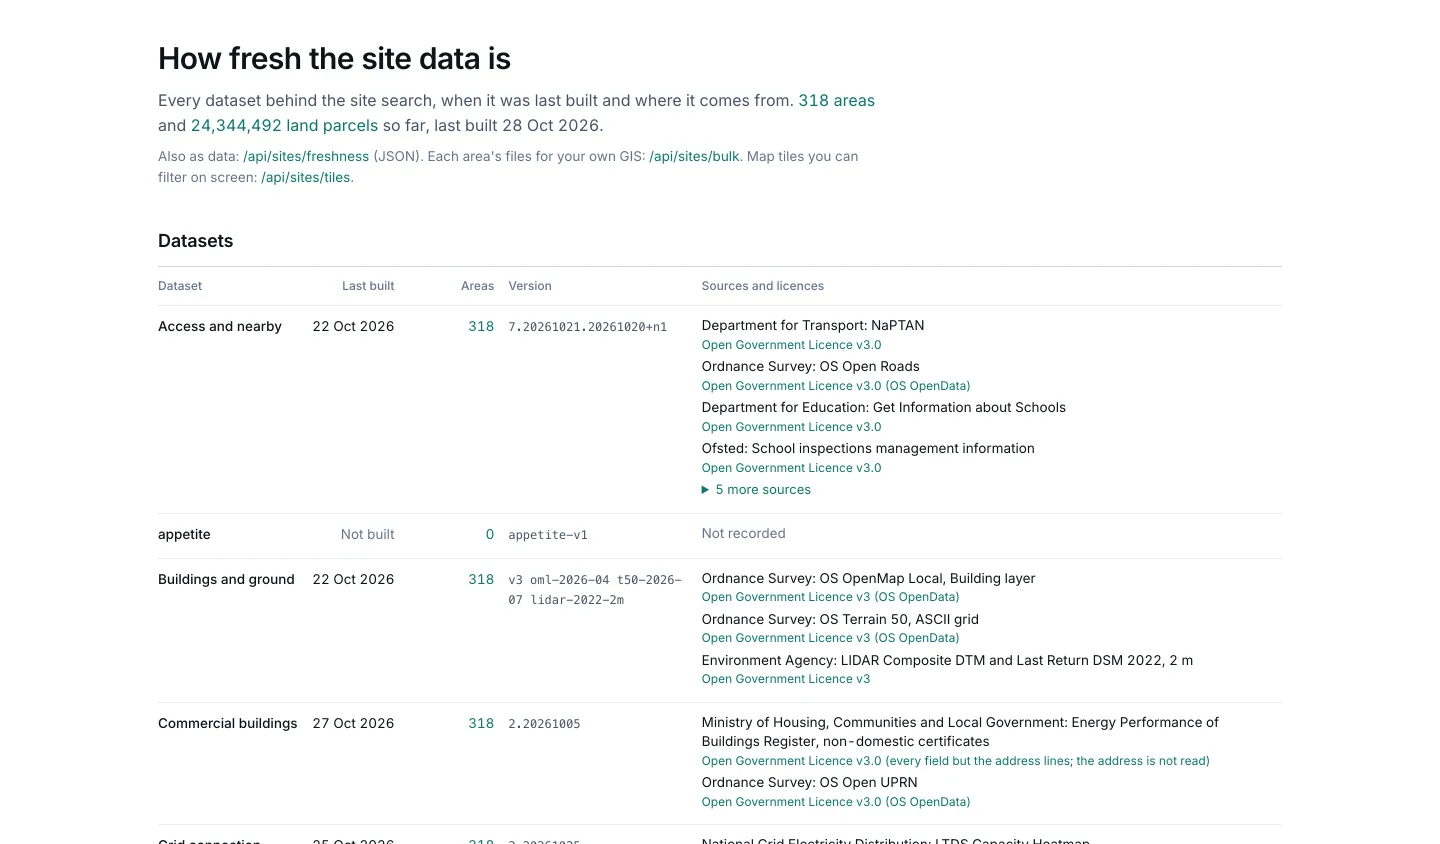Open the /api/sites/tiles link
The height and width of the screenshot is (844, 1440).
(306, 178)
